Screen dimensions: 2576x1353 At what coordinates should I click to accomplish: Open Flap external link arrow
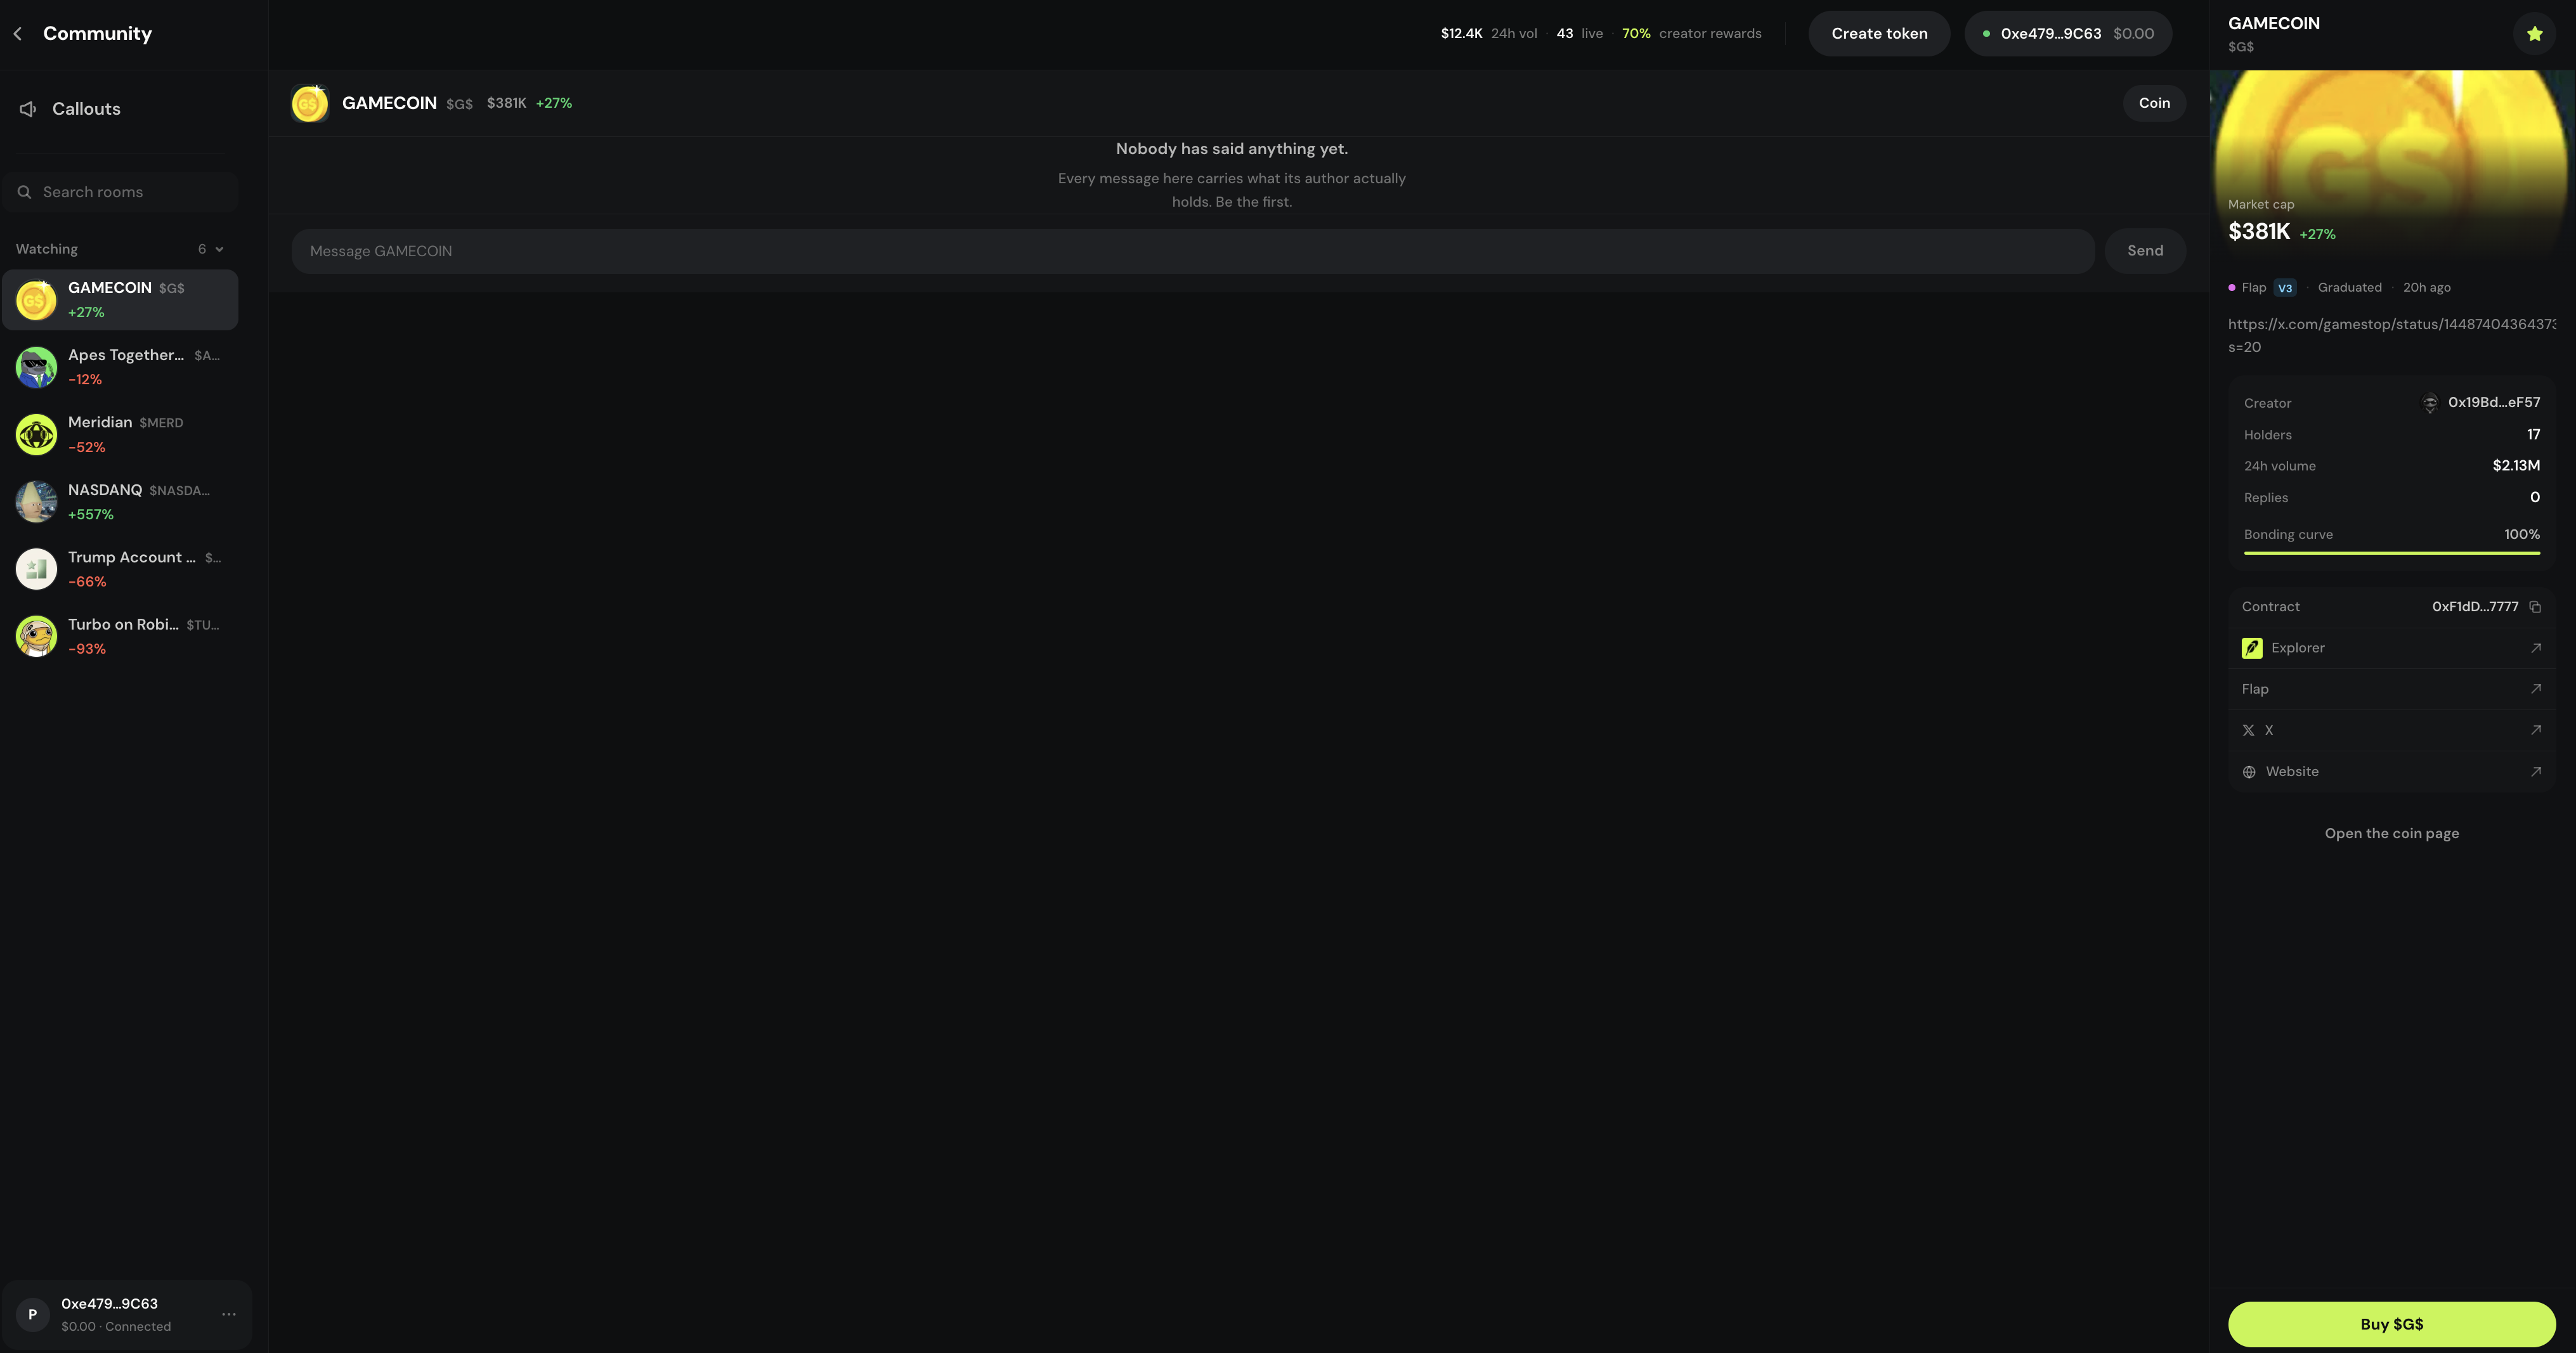[x=2536, y=689]
